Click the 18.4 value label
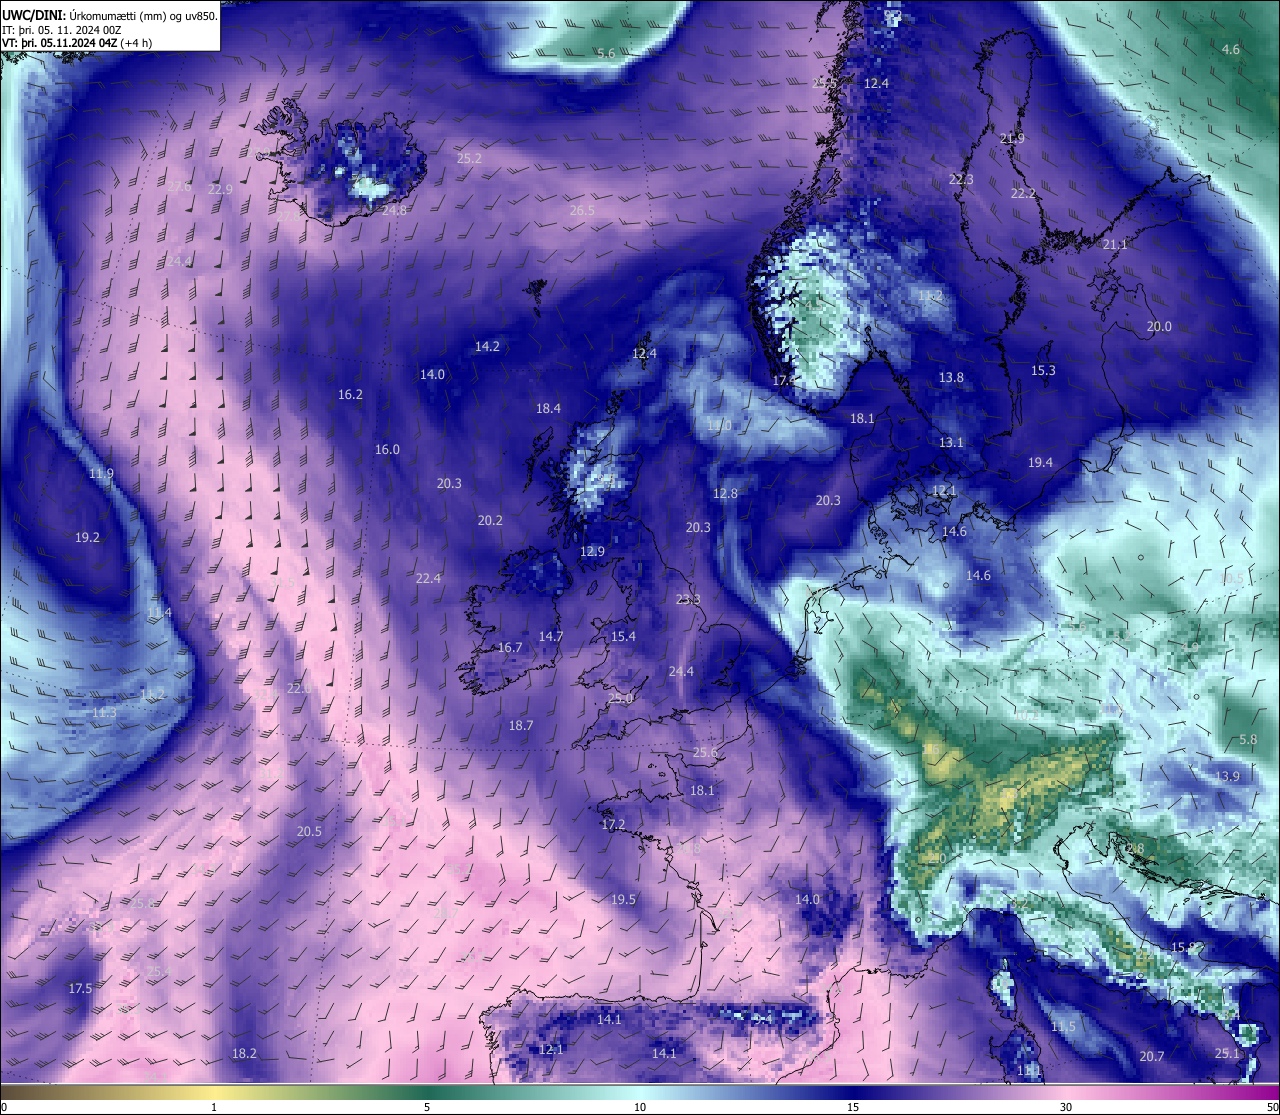Image resolution: width=1280 pixels, height=1115 pixels. click(x=548, y=408)
